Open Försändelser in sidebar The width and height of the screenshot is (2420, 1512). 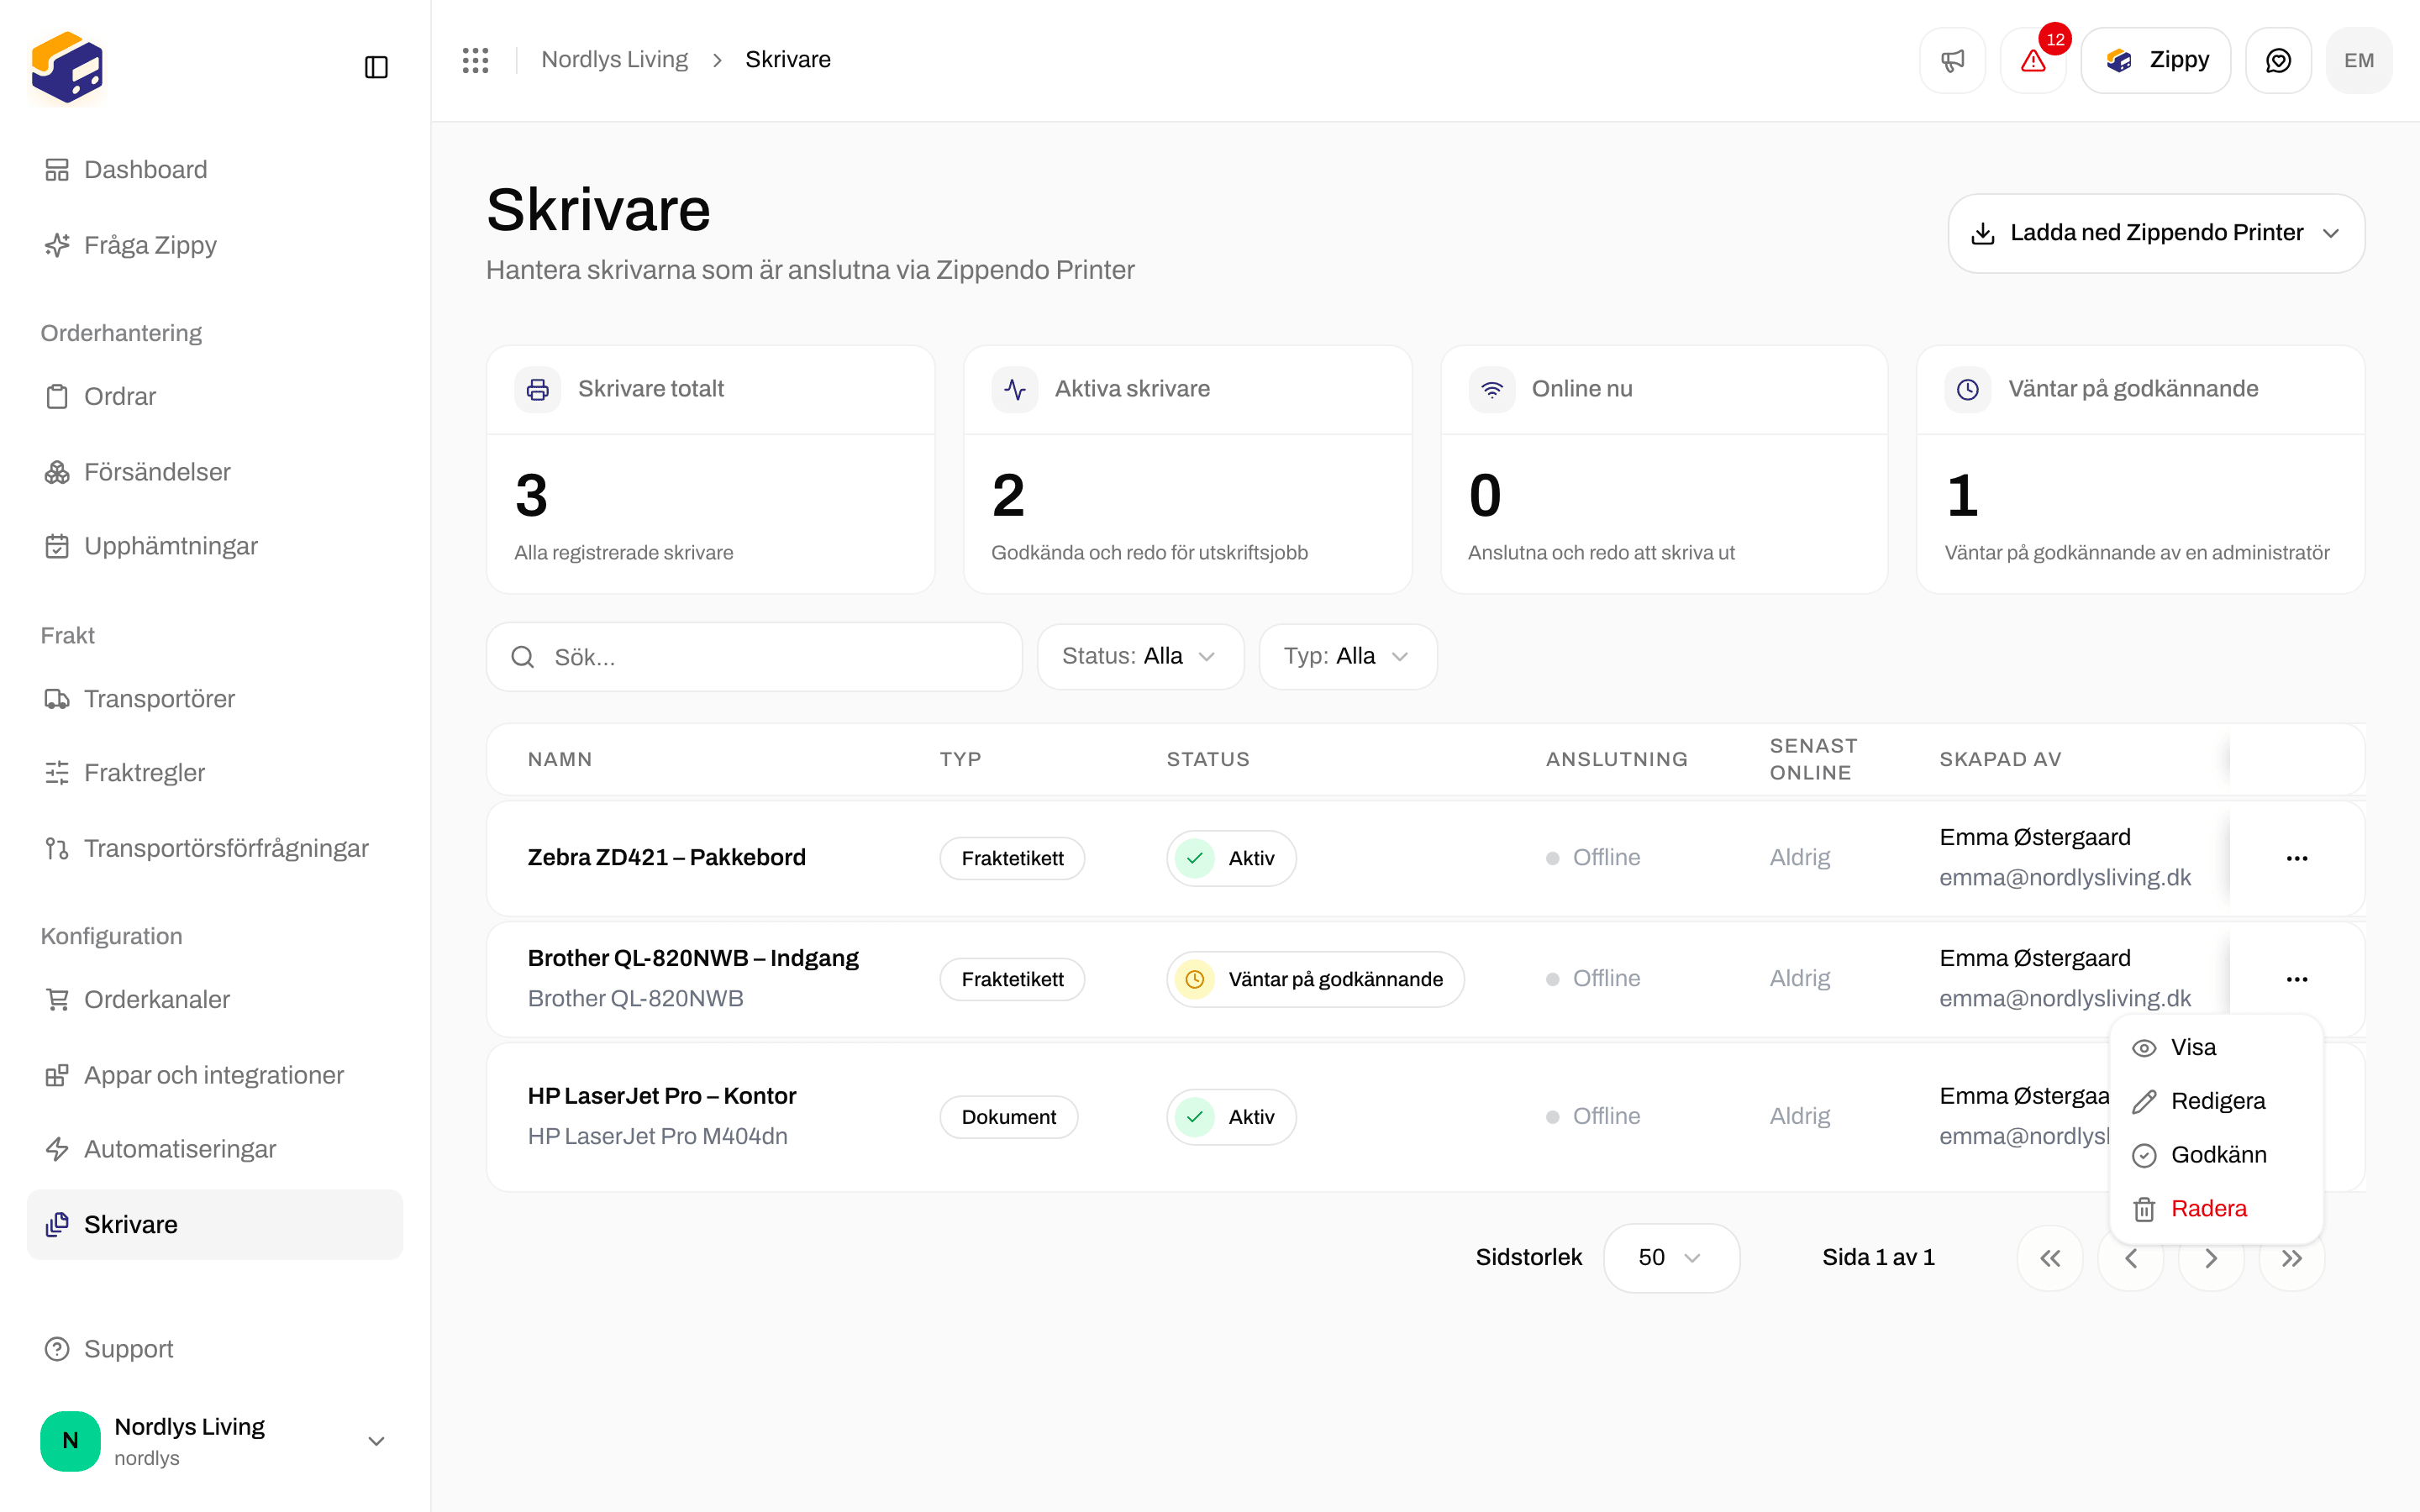pos(214,472)
